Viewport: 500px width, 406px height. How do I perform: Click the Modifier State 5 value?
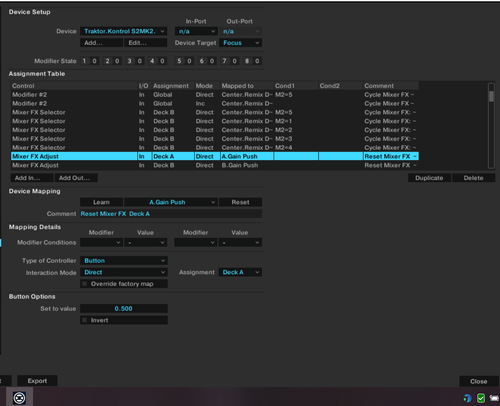pos(189,61)
